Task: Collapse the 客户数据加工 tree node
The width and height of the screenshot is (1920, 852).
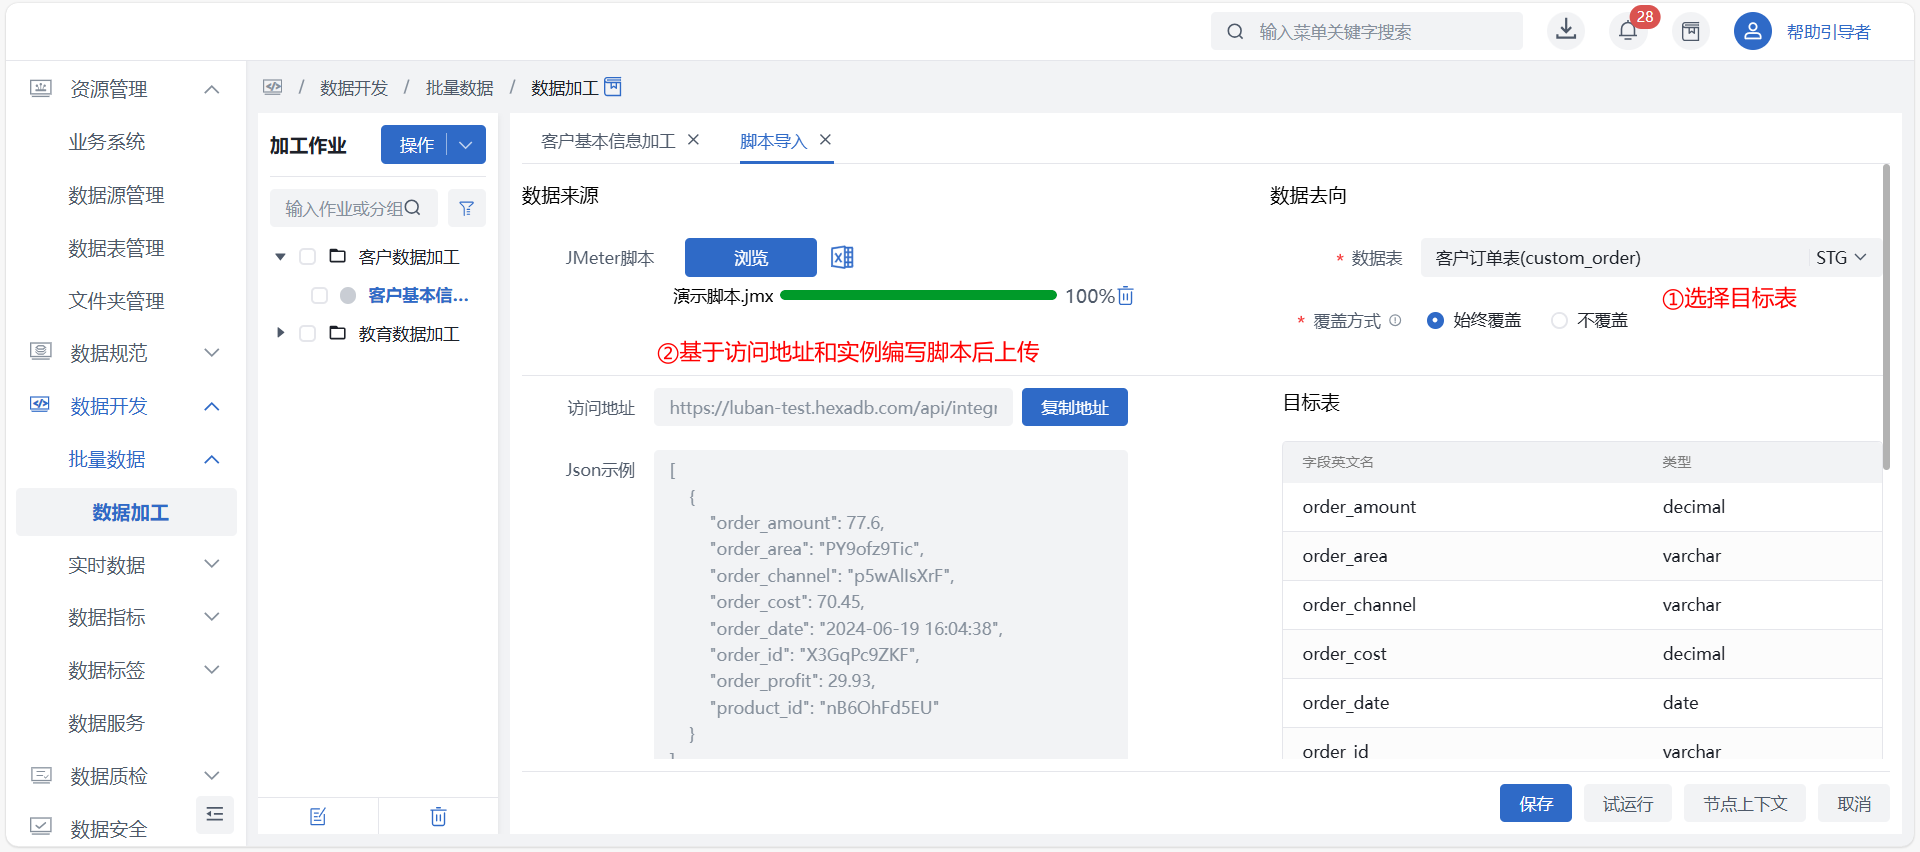Action: tap(281, 257)
